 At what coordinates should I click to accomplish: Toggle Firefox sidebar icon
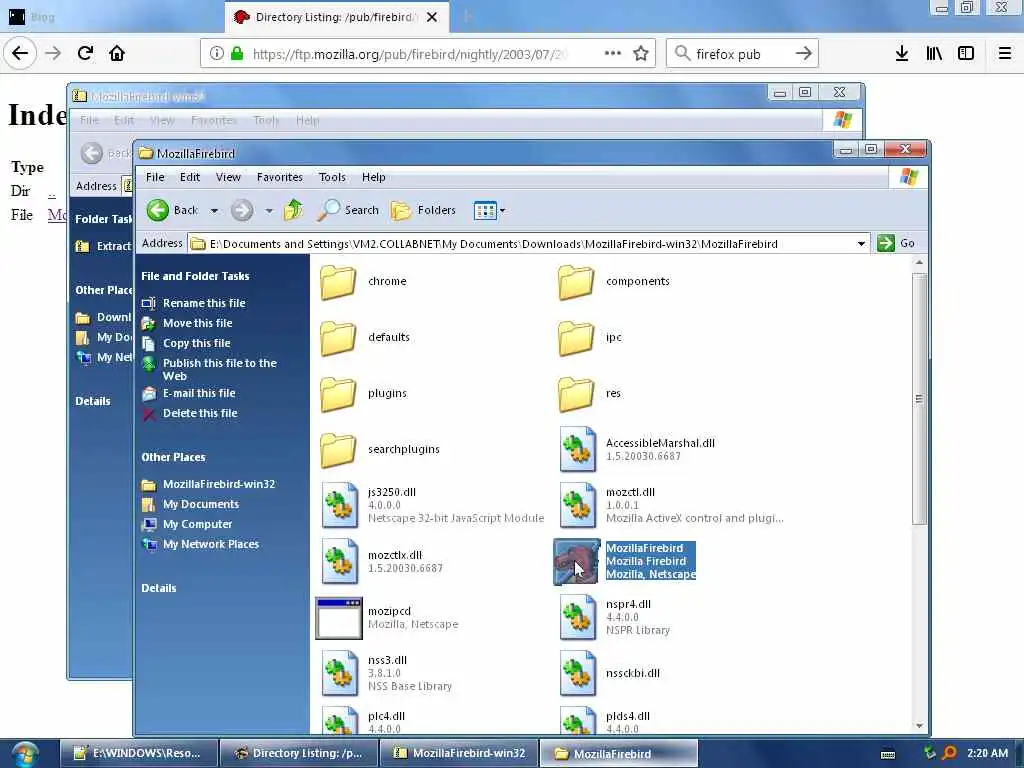pyautogui.click(x=966, y=54)
